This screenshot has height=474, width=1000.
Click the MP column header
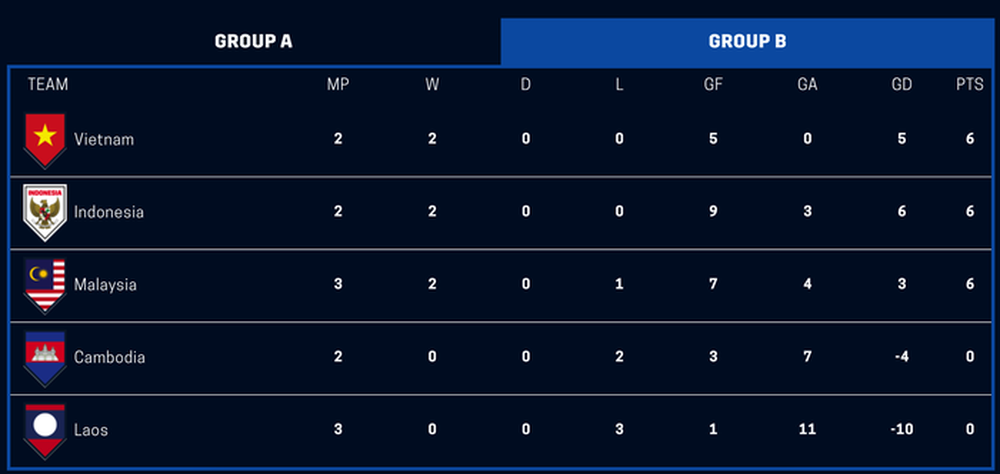coord(337,84)
